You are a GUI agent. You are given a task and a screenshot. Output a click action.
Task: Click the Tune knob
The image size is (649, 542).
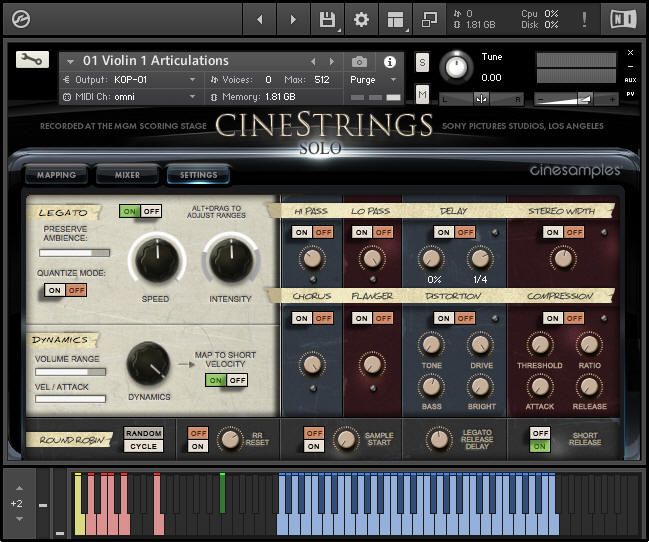[x=456, y=66]
